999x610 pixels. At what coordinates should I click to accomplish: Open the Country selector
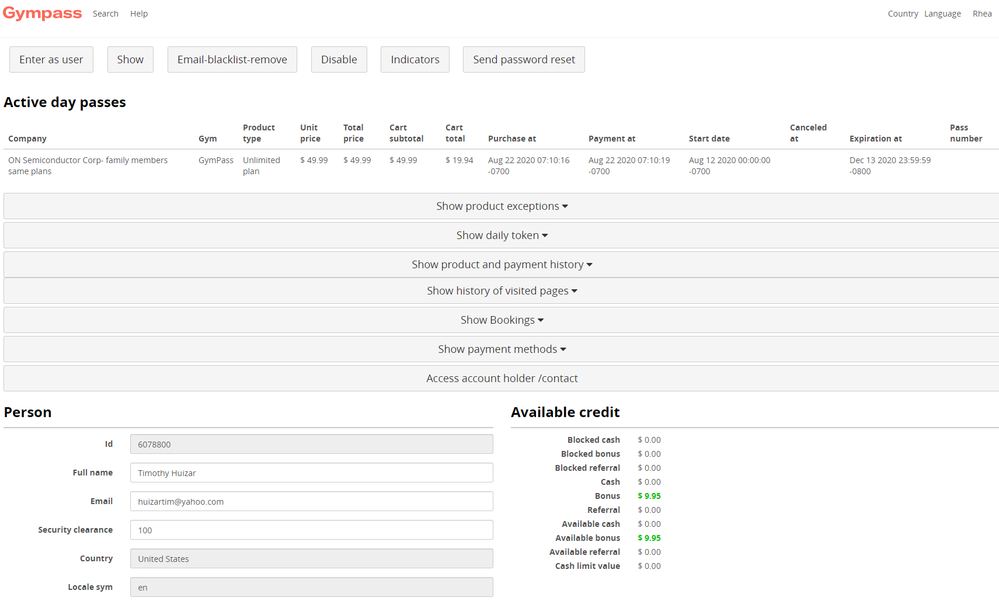(x=902, y=14)
